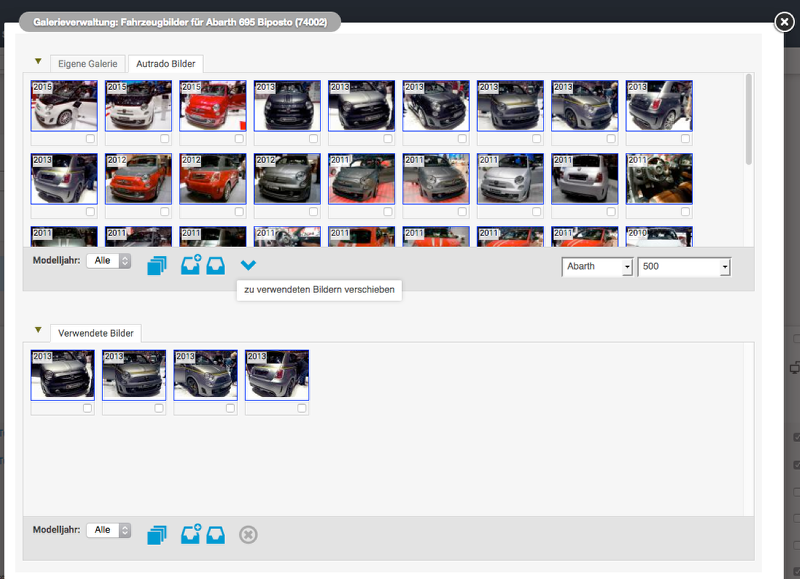
Task: Click inbox-with-plus icon in upper gallery toolbar
Action: coord(191,265)
